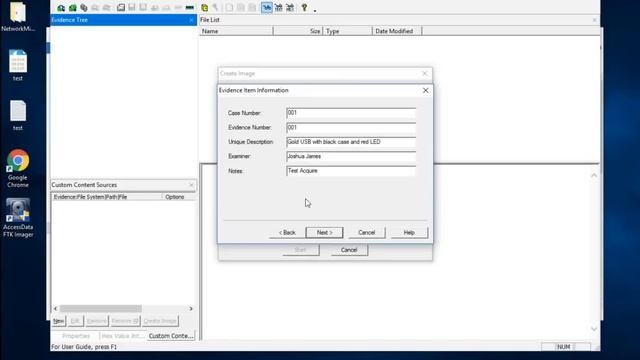Click the Obtain Protected Files toolbar icon
Viewport: 640px width, 360px height.
coord(204,8)
